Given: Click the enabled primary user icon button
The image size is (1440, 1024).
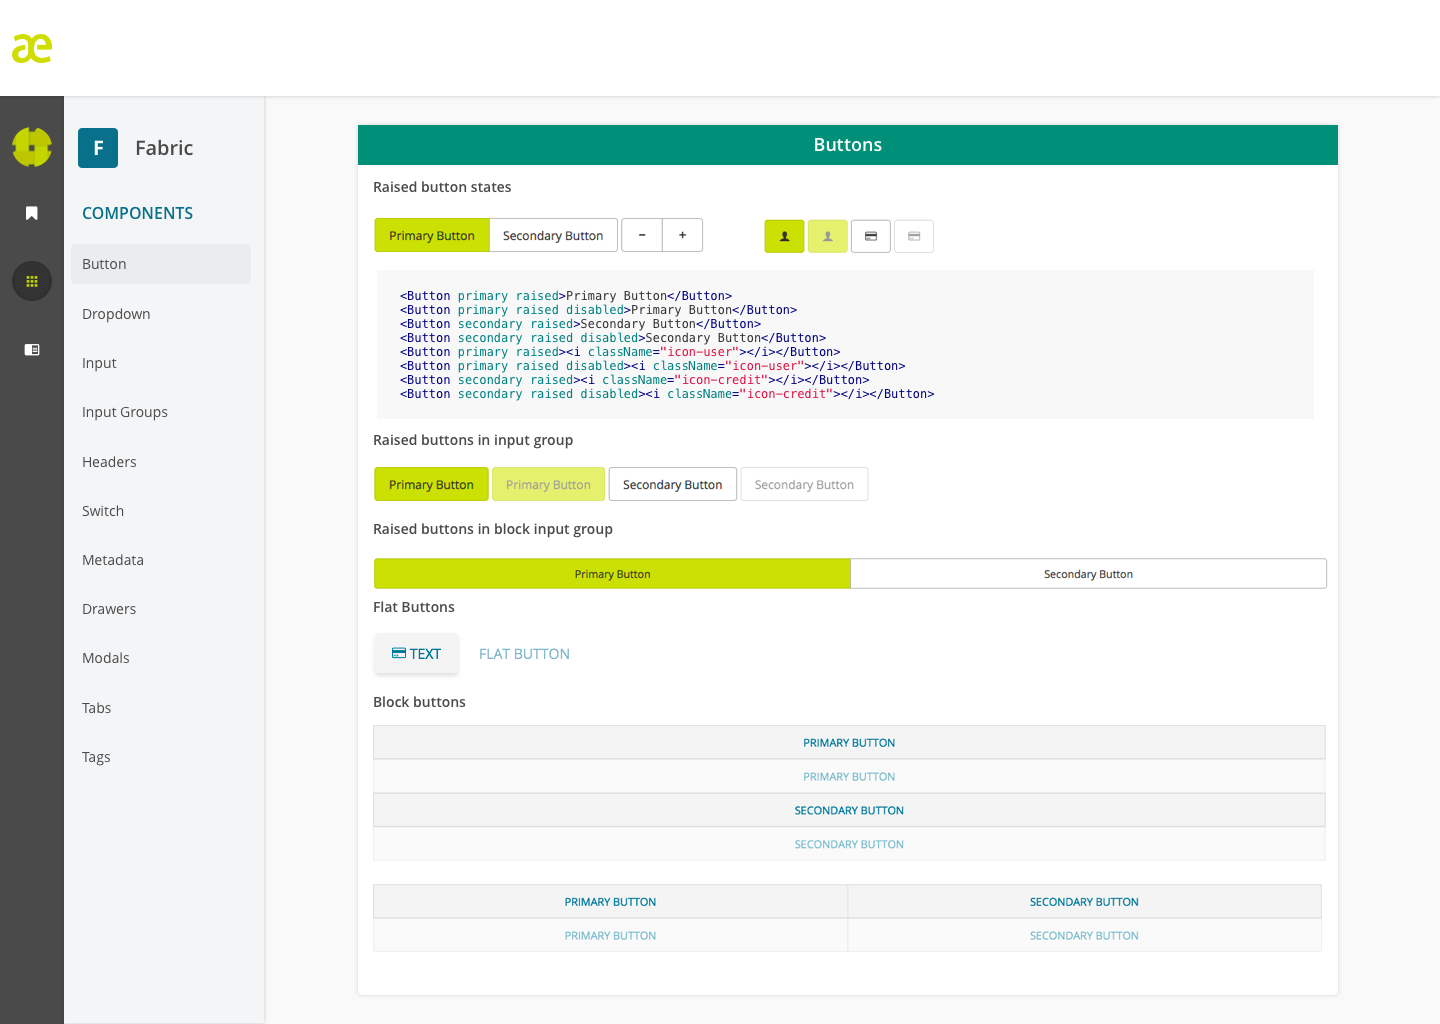Looking at the screenshot, I should [785, 236].
